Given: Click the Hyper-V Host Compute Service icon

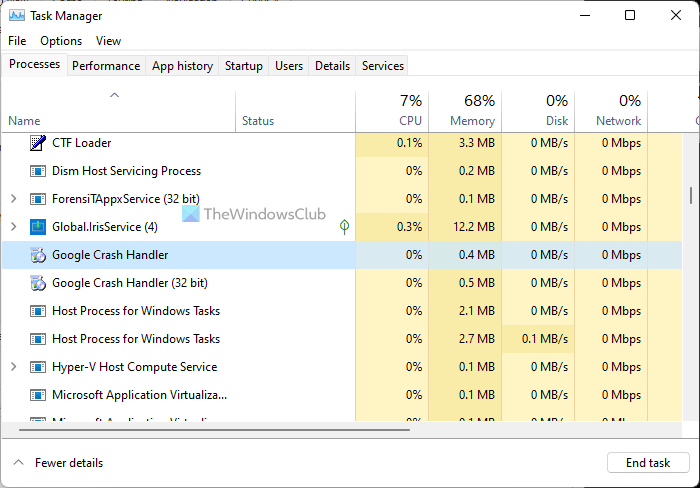Looking at the screenshot, I should (x=38, y=367).
